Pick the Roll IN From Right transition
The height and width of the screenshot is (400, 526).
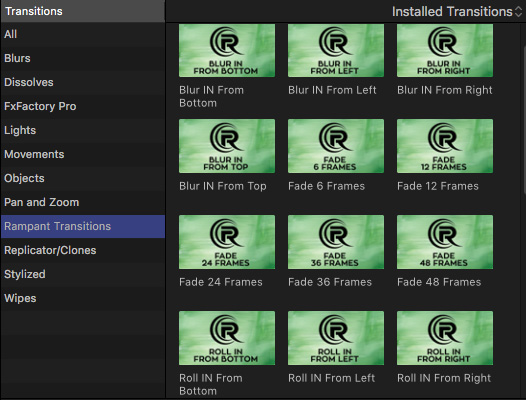click(x=445, y=338)
